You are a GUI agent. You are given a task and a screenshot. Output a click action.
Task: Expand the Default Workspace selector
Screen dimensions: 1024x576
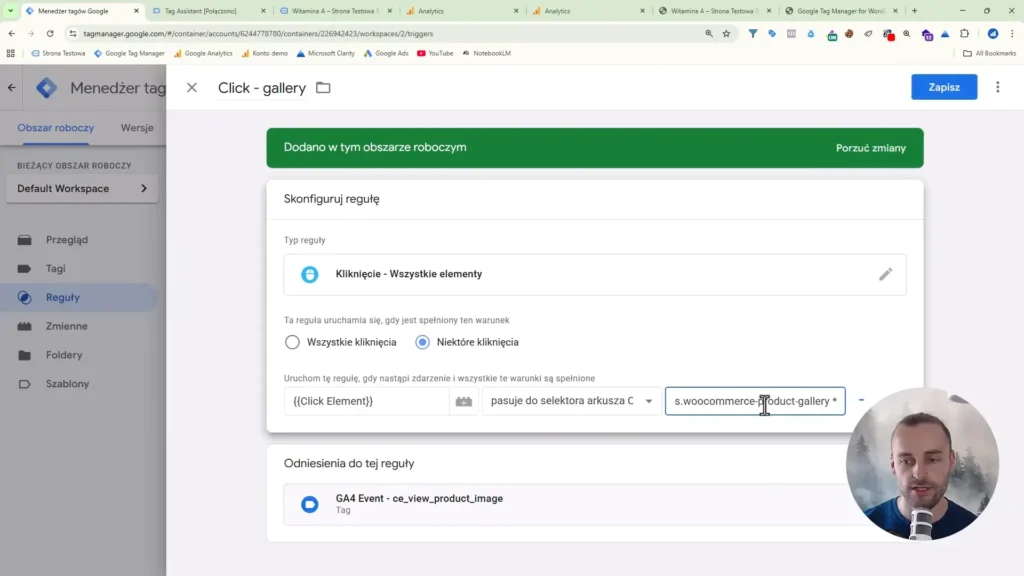[x=82, y=189]
